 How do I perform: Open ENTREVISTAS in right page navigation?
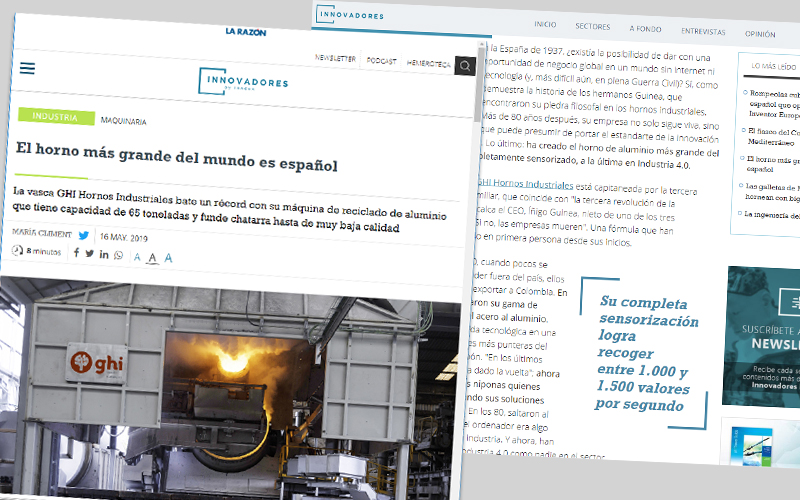point(703,31)
